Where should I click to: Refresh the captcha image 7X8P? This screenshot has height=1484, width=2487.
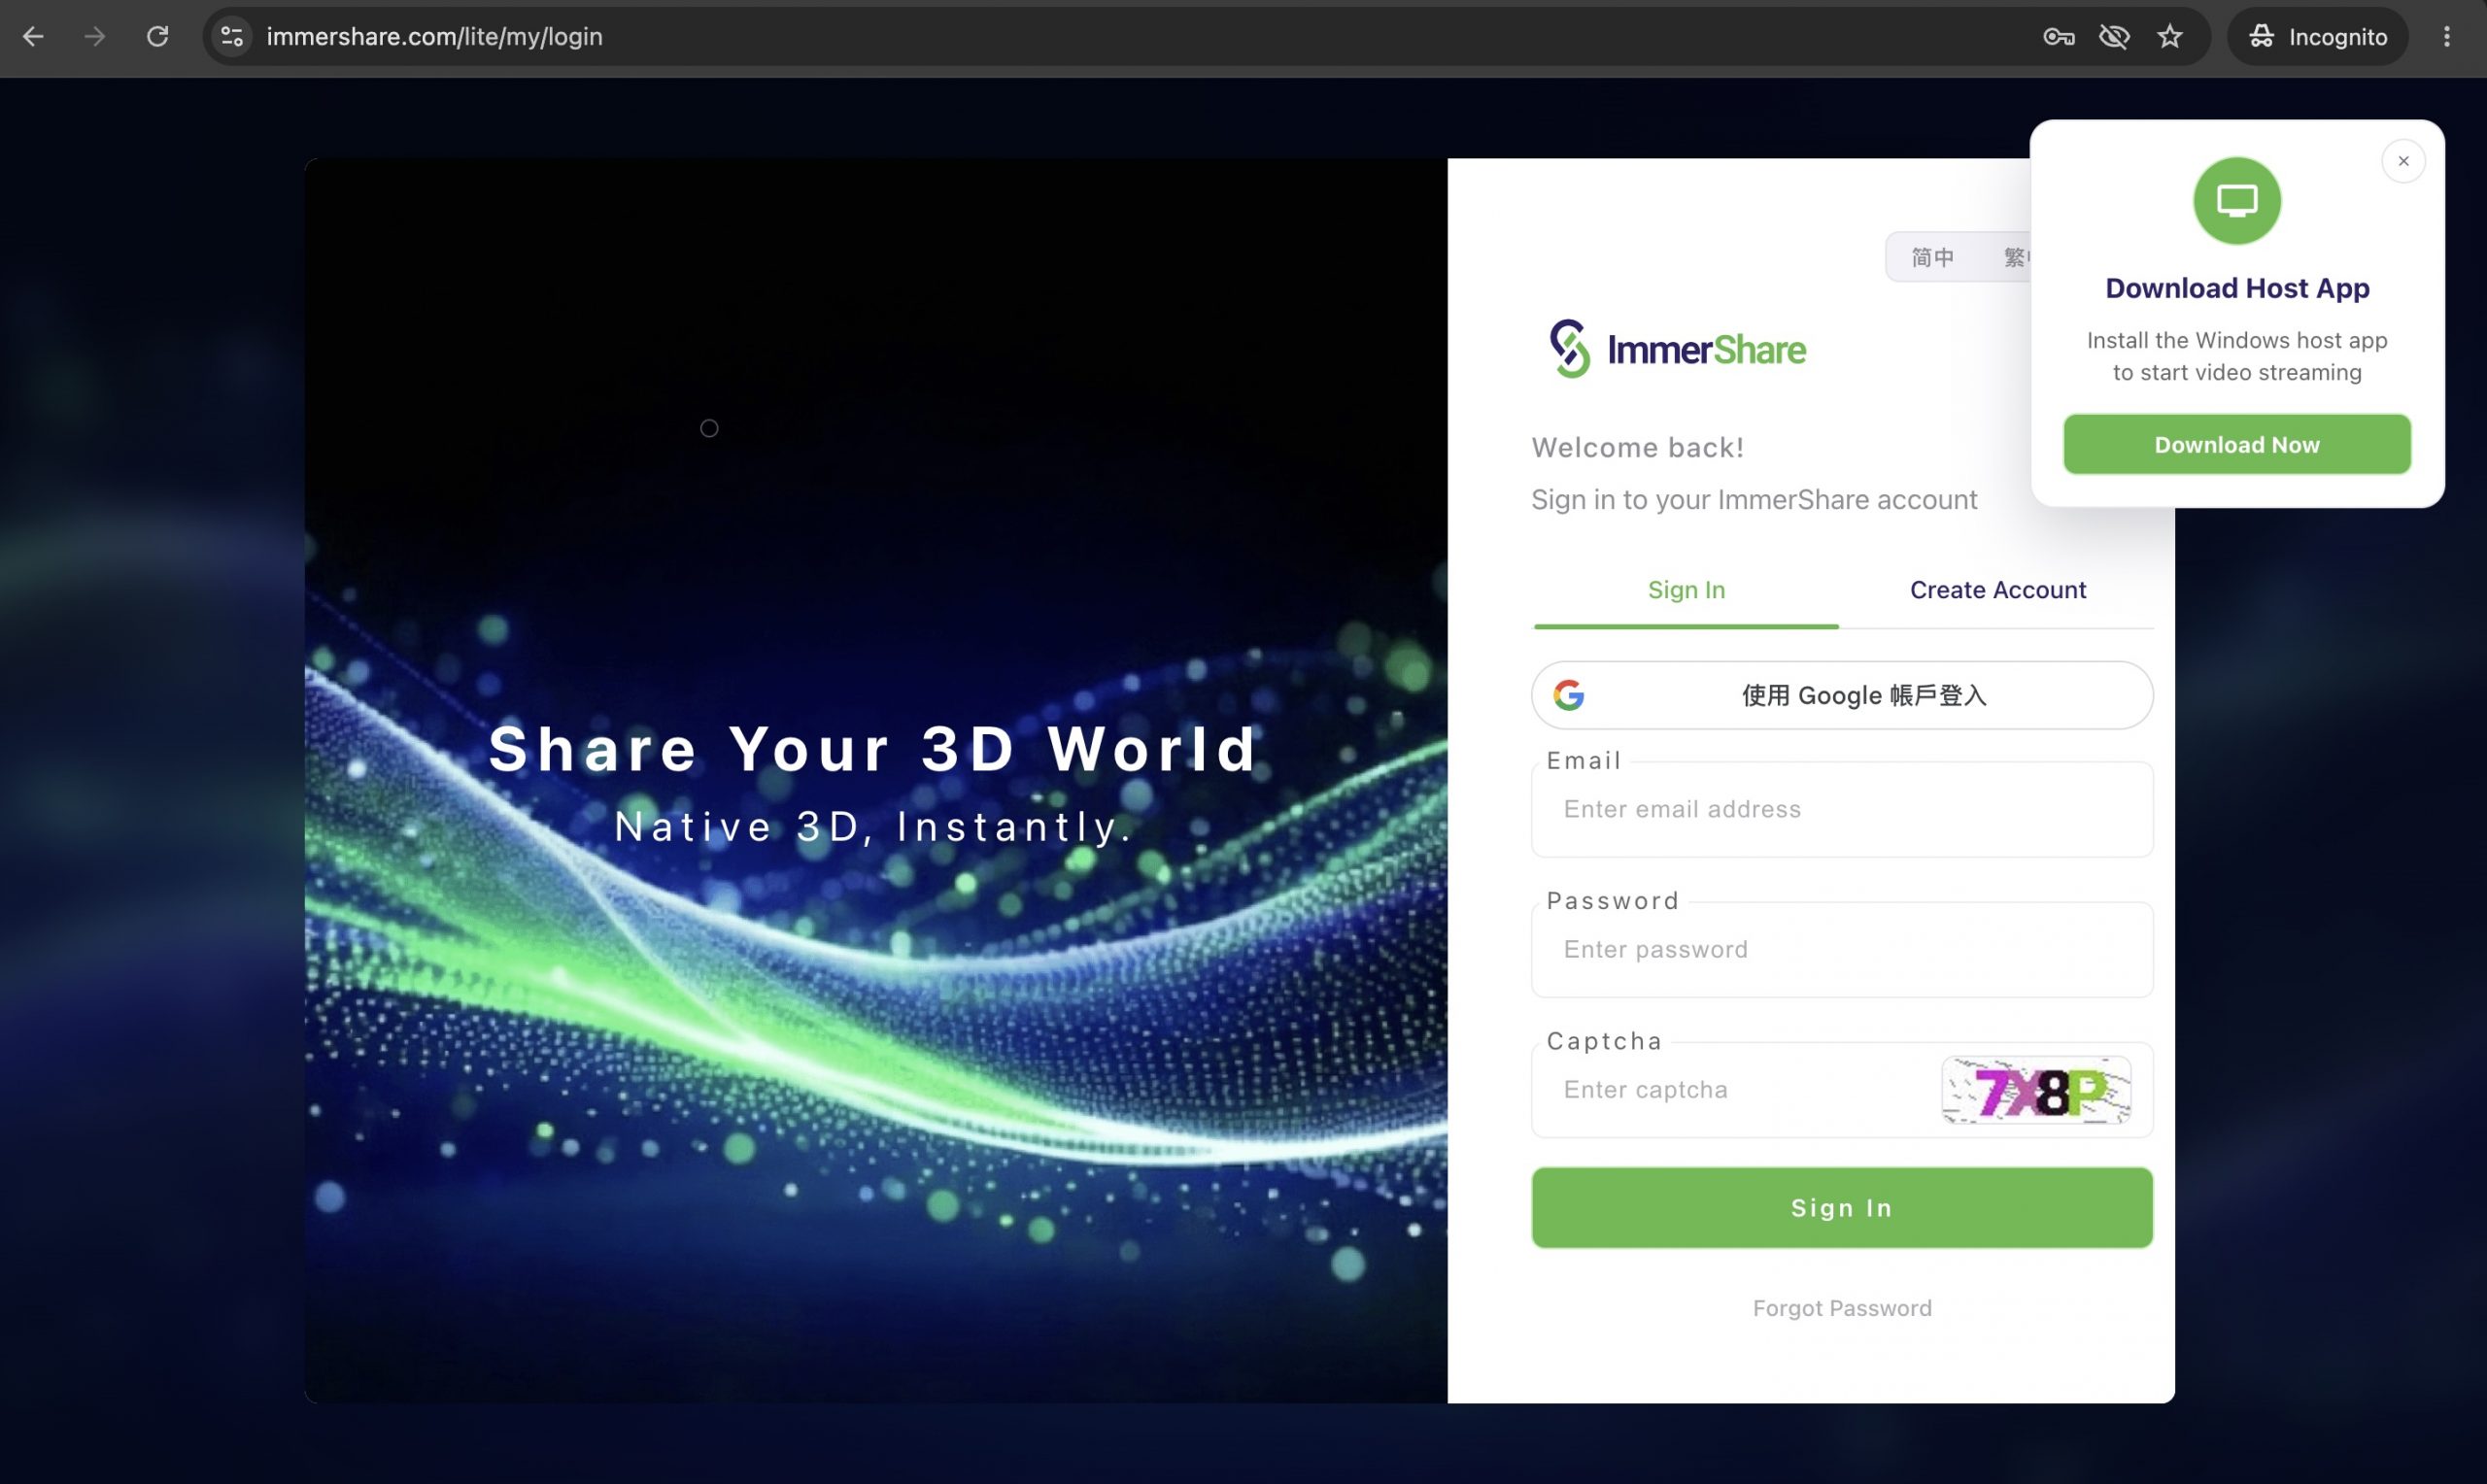2035,1090
